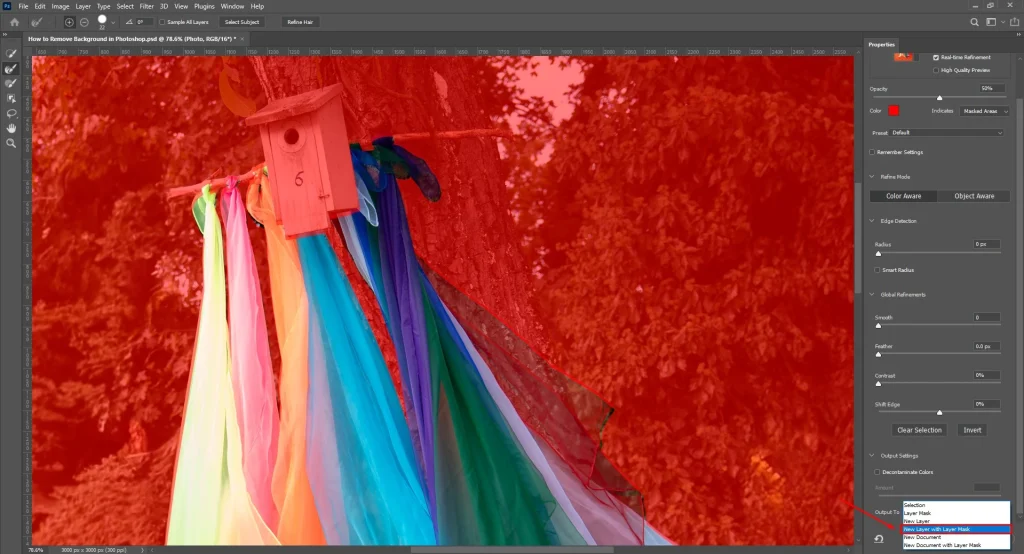Click the brush angle 0° input field
The height and width of the screenshot is (554, 1024).
pos(145,22)
